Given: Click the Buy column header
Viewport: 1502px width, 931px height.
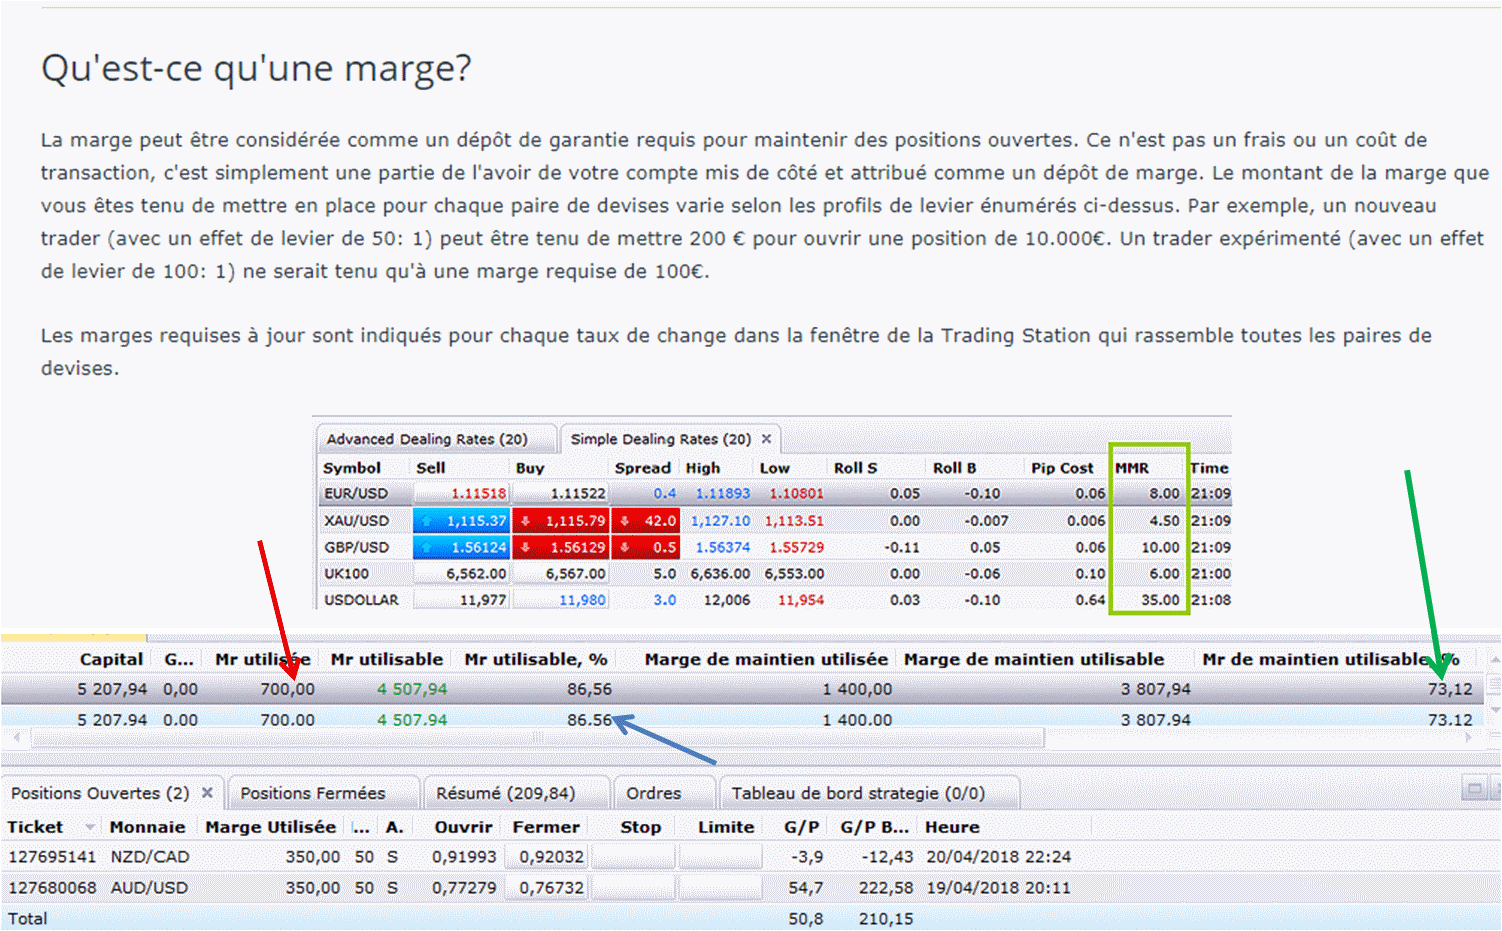Looking at the screenshot, I should coord(530,468).
